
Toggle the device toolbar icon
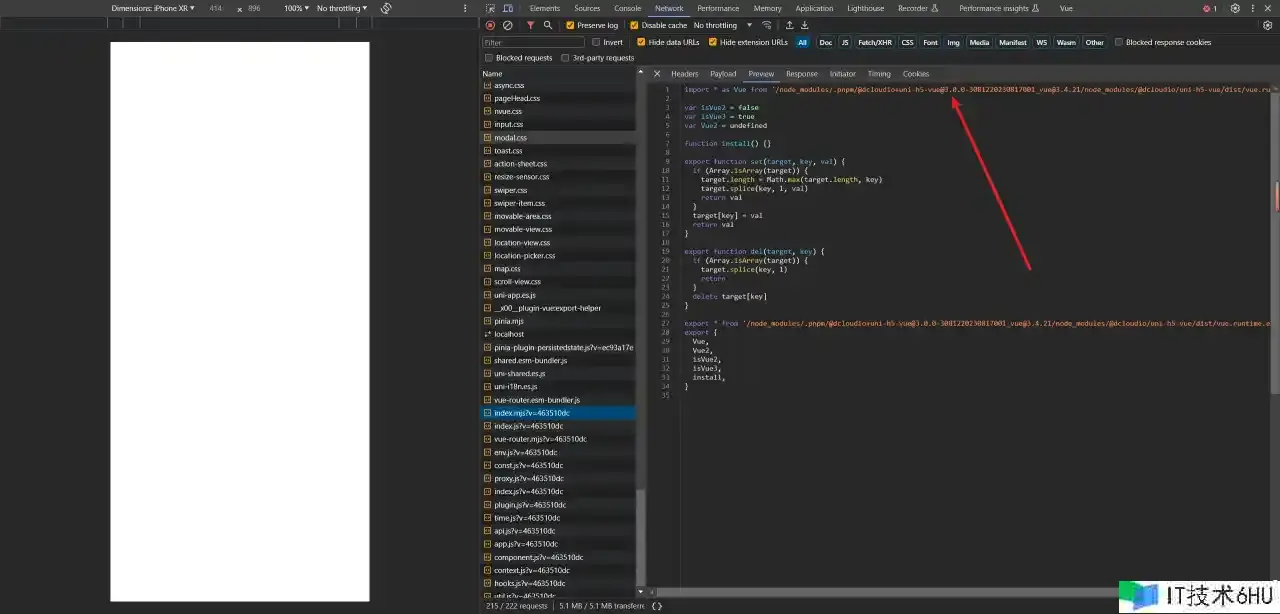508,8
